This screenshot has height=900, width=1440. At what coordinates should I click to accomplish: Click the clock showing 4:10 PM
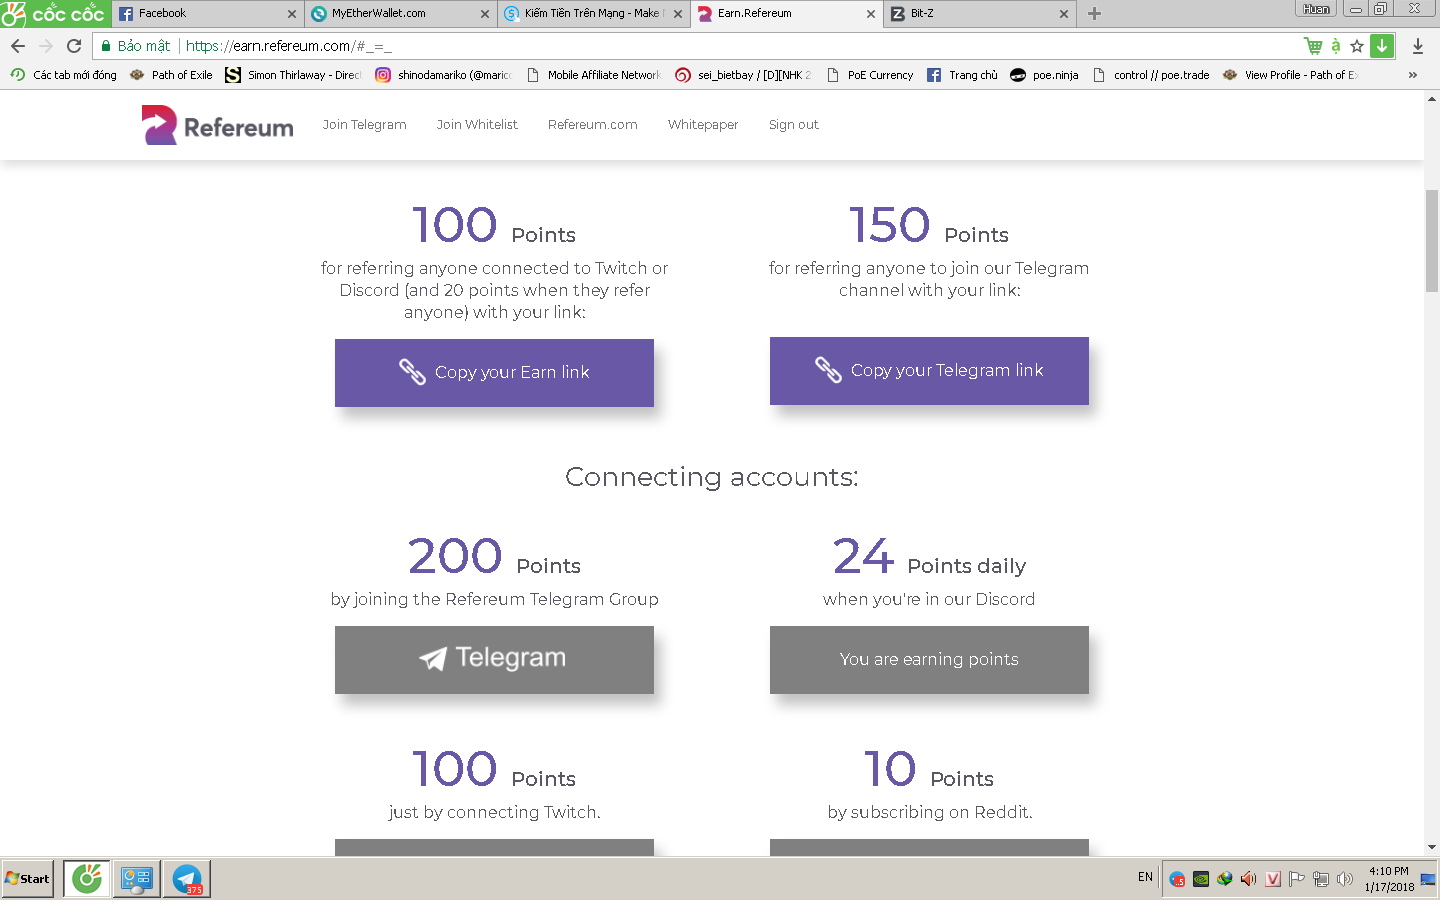click(1389, 879)
